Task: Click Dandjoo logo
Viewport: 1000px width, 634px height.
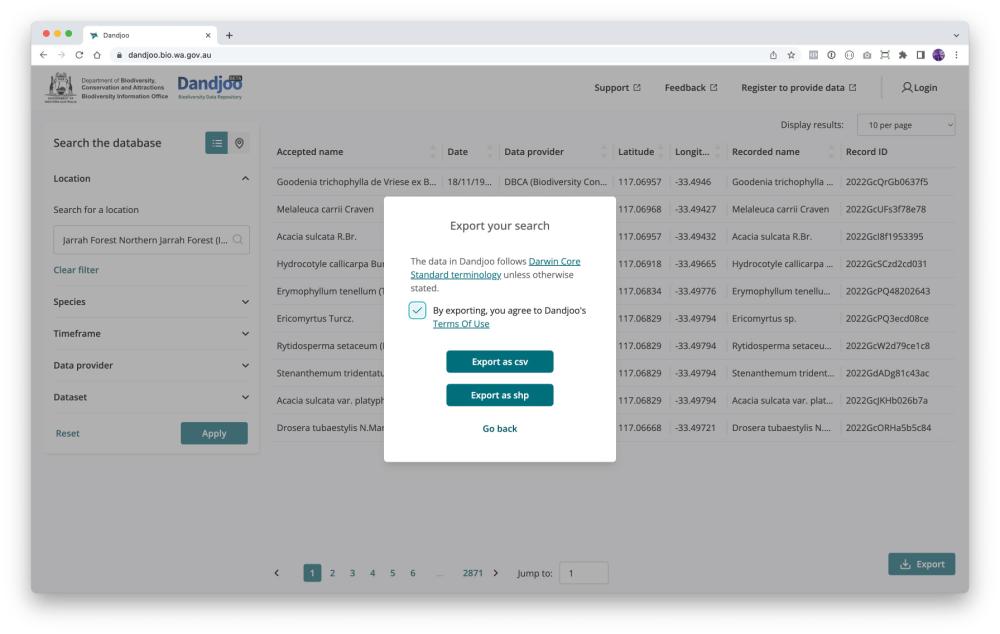Action: point(210,87)
